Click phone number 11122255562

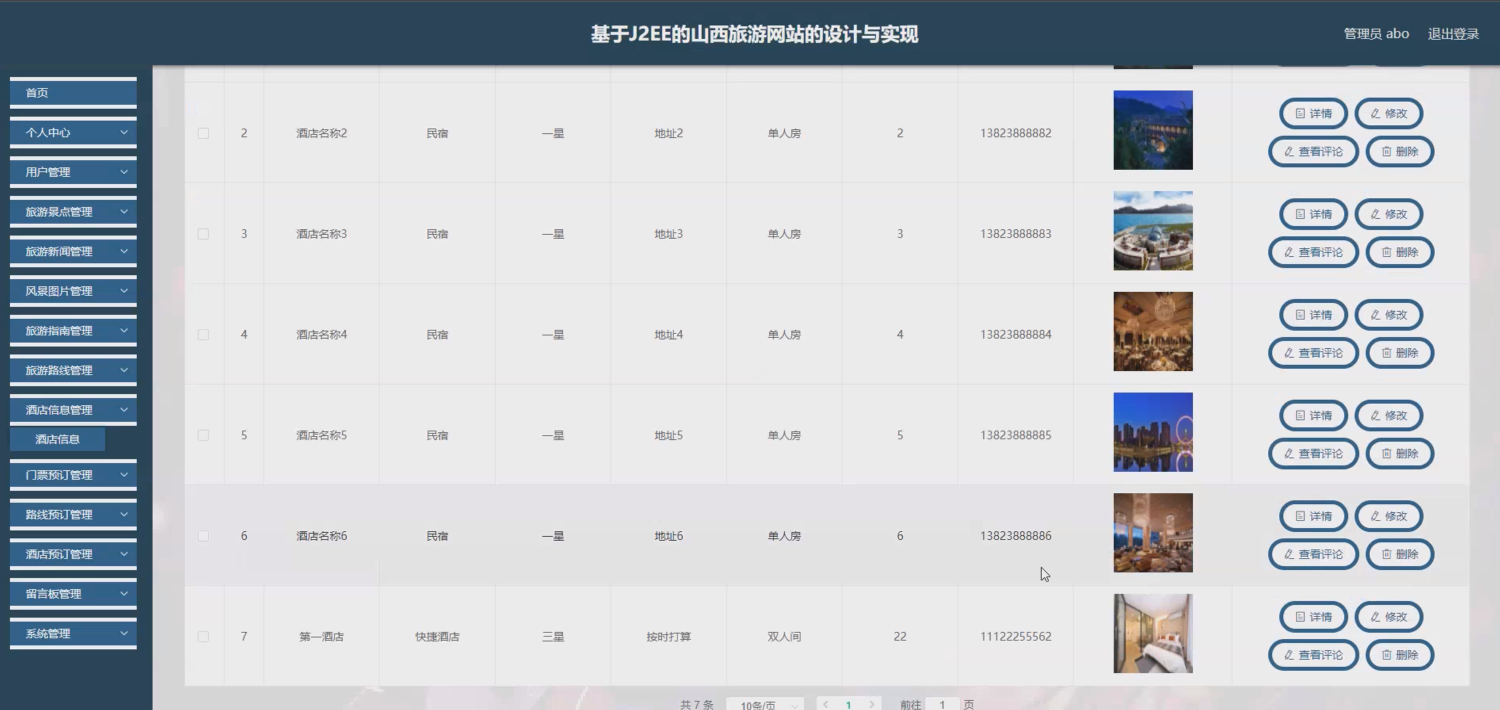point(1016,637)
